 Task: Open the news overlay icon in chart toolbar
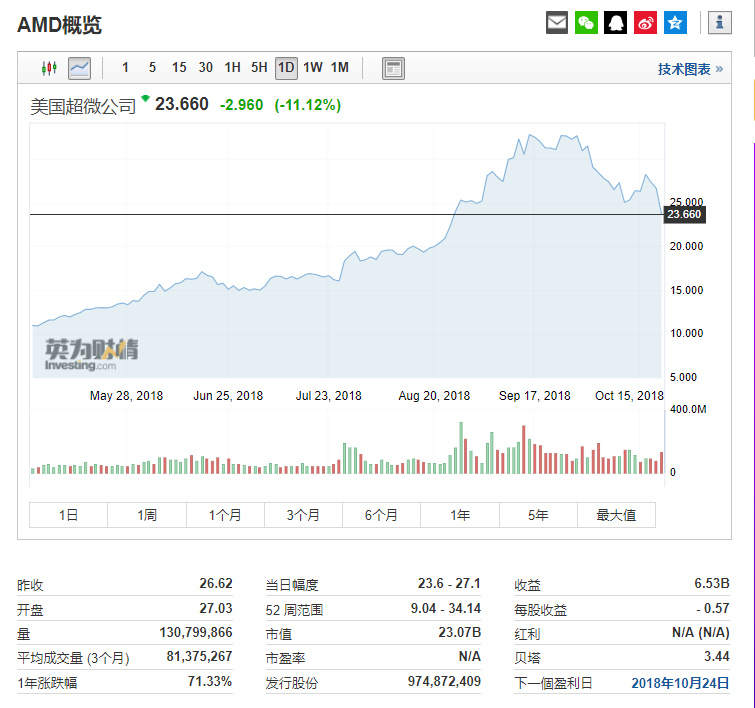393,68
